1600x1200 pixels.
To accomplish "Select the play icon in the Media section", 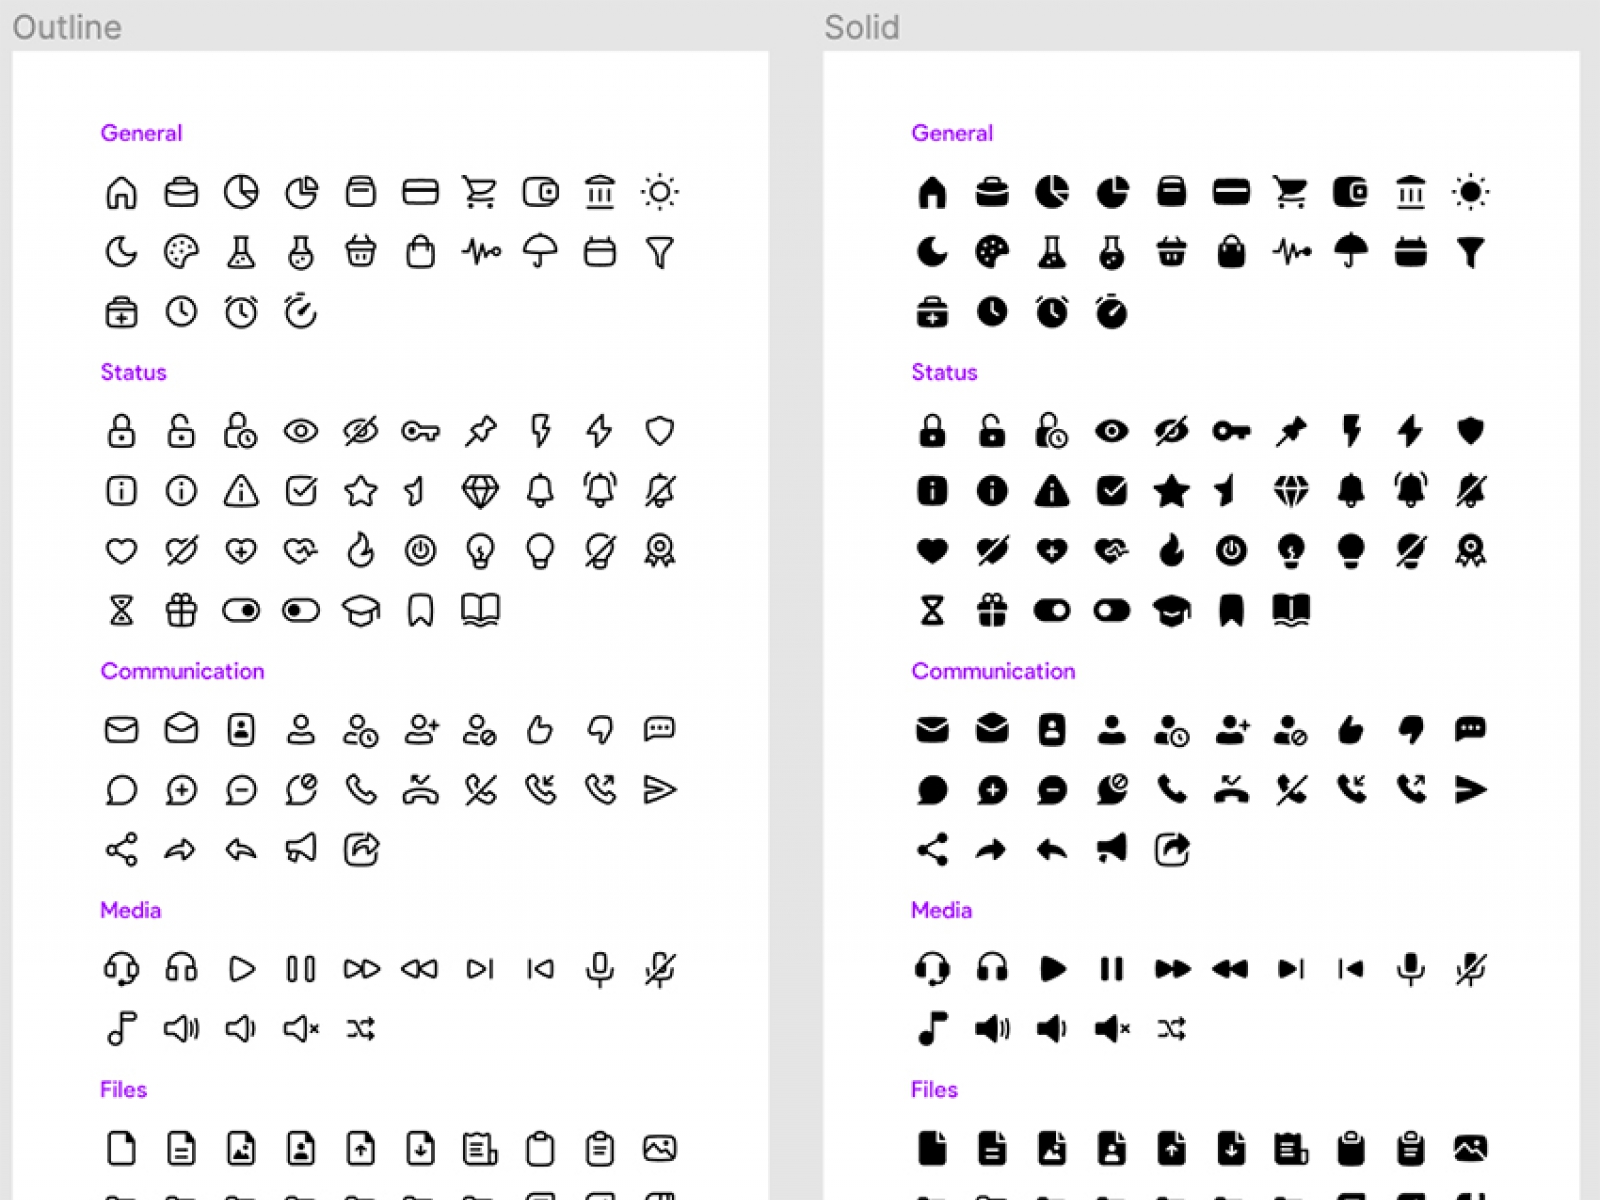I will tap(241, 968).
